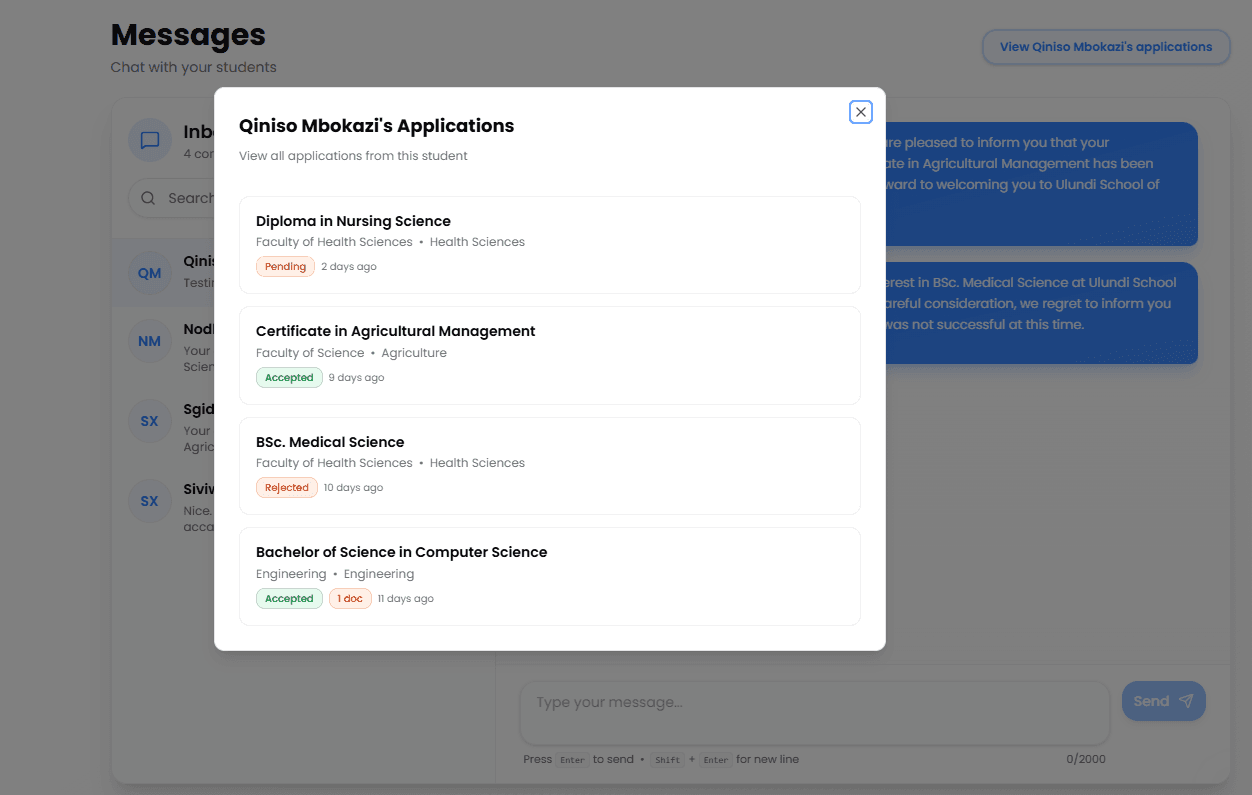This screenshot has height=795, width=1252.
Task: Select Qiniso's QM avatar in the conversation list
Action: click(149, 273)
